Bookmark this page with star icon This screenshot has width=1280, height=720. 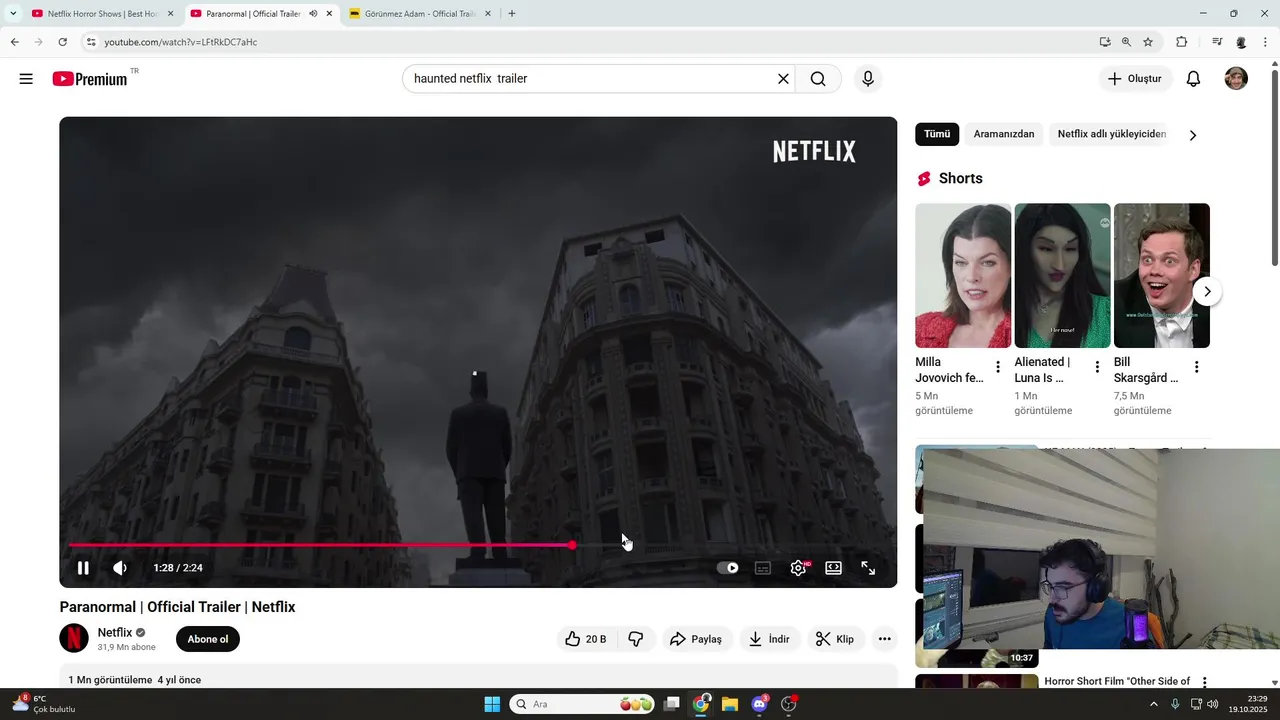[1148, 42]
